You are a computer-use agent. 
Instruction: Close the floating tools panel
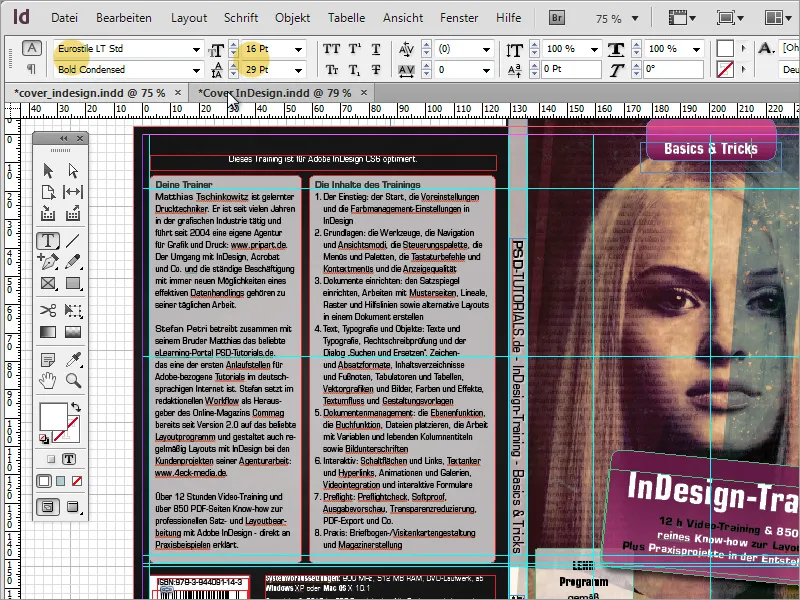80,138
